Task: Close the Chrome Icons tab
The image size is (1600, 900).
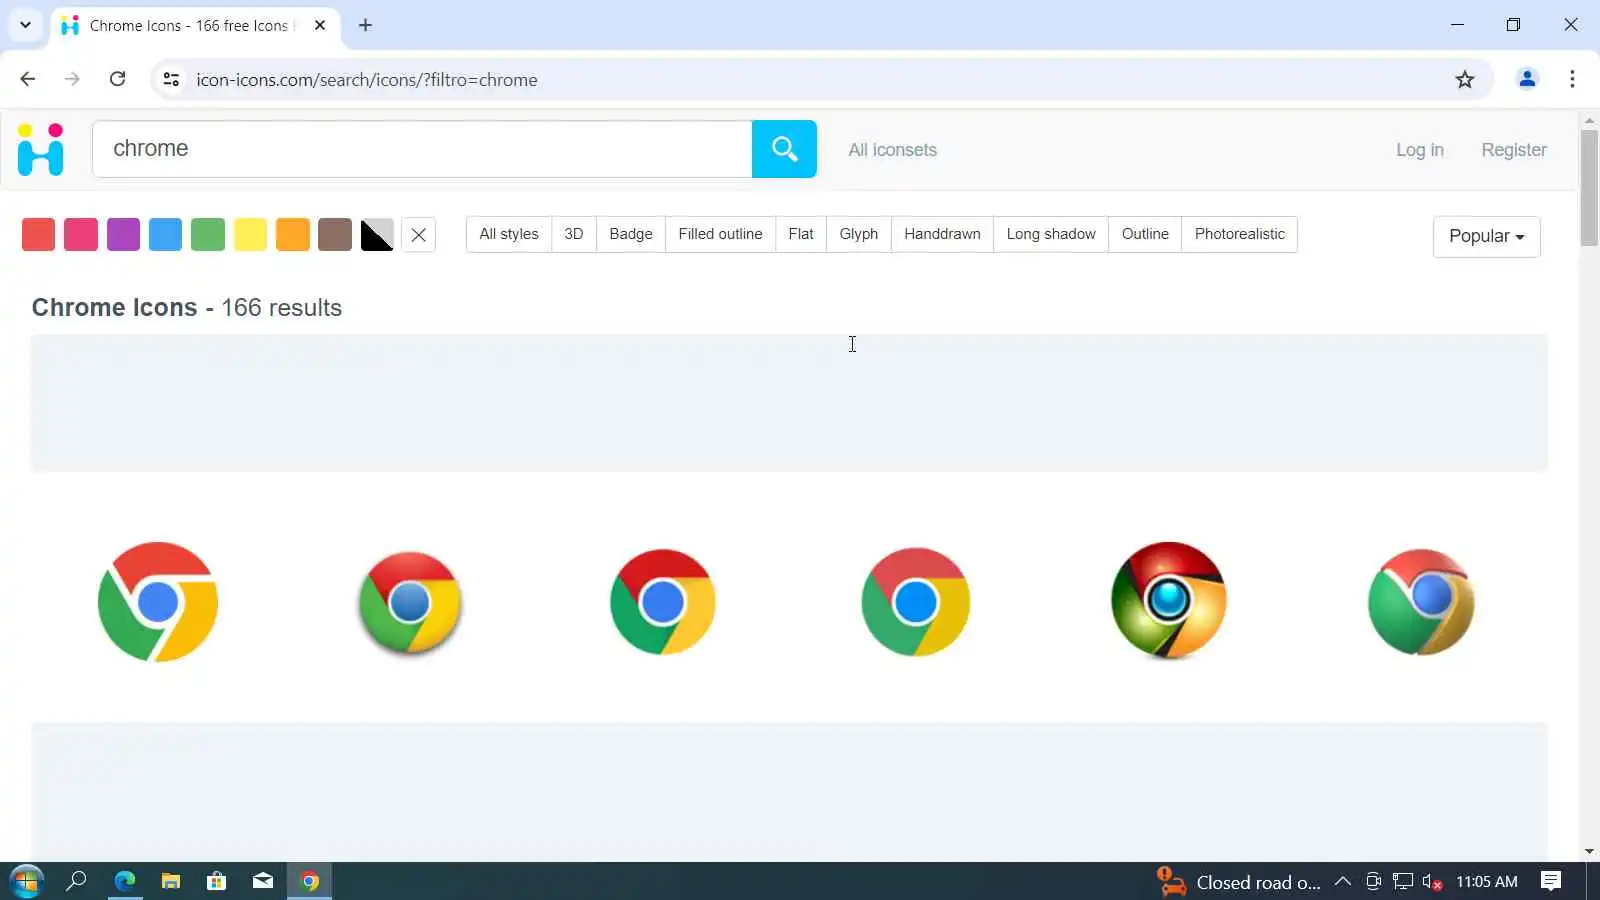Action: point(320,25)
